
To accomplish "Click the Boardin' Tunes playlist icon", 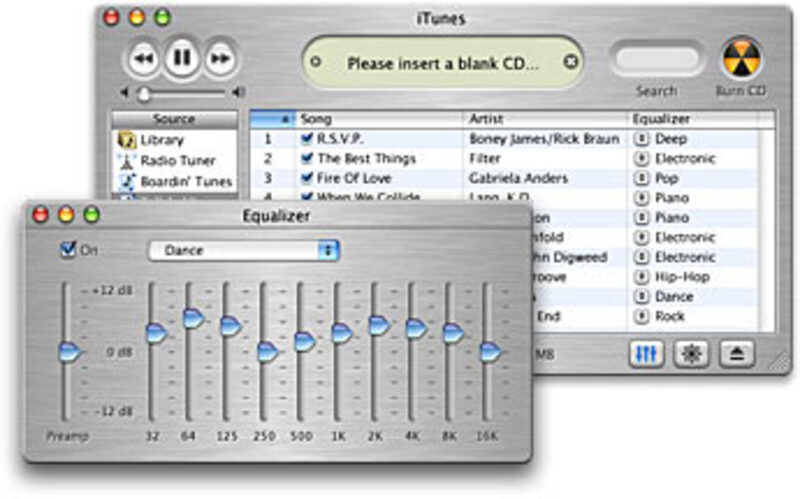I will (x=127, y=182).
